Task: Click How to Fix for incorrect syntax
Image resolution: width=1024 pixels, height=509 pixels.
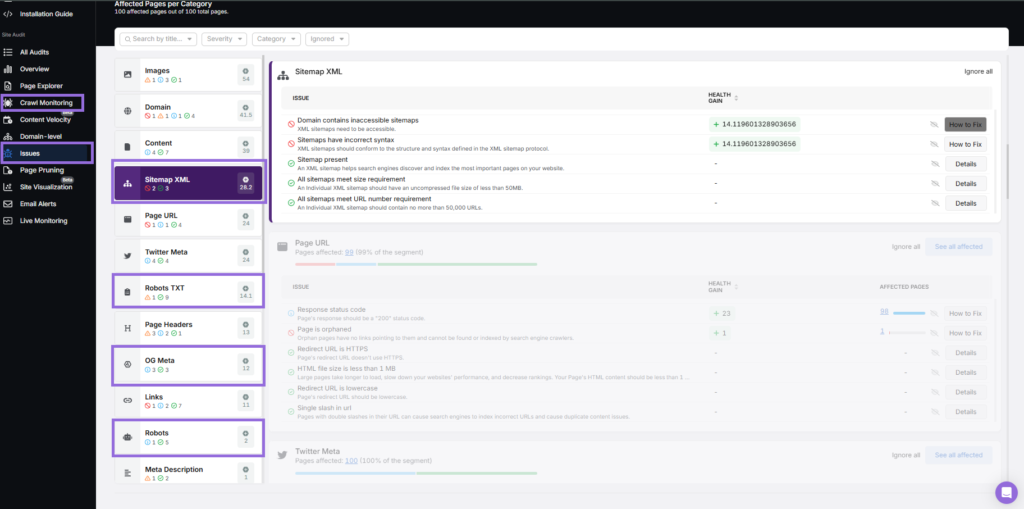Action: 965,144
